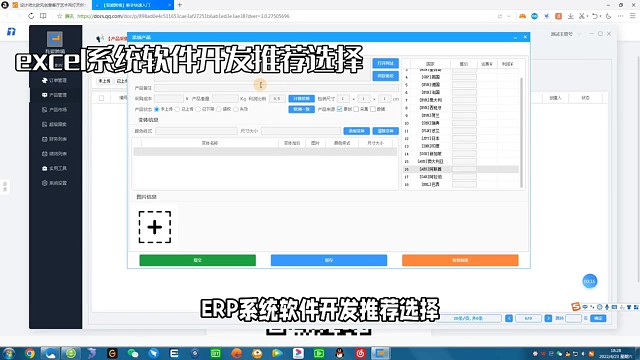640x360 pixels.
Task: Click the Sogou input method S icon
Action: pyautogui.click(x=576, y=307)
